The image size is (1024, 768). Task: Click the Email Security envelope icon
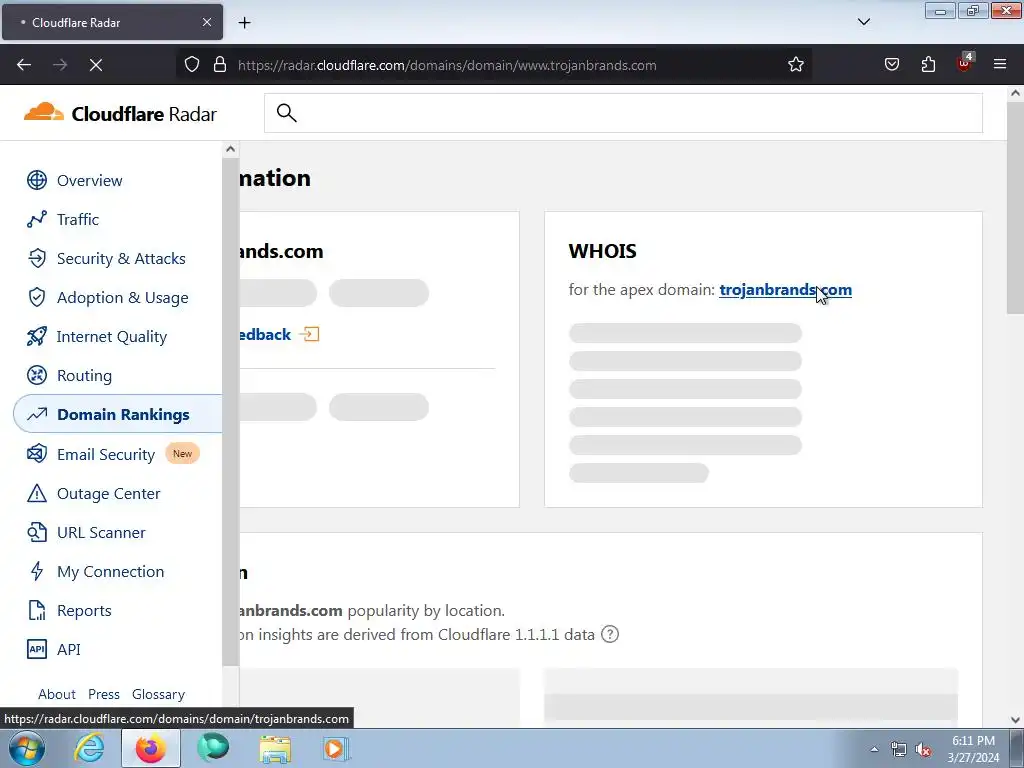[x=37, y=454]
